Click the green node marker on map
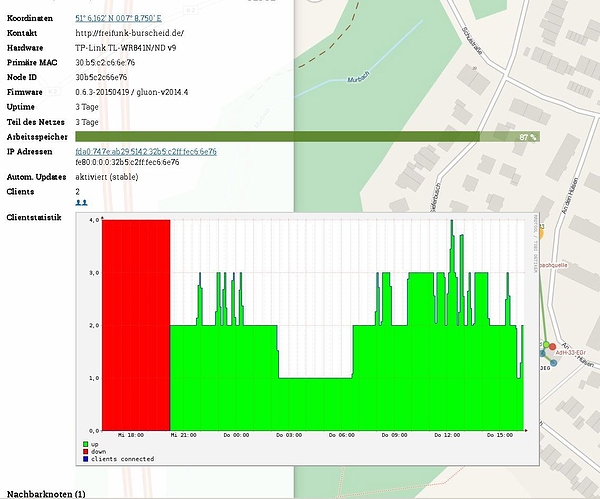This screenshot has height=499, width=600. (546, 345)
